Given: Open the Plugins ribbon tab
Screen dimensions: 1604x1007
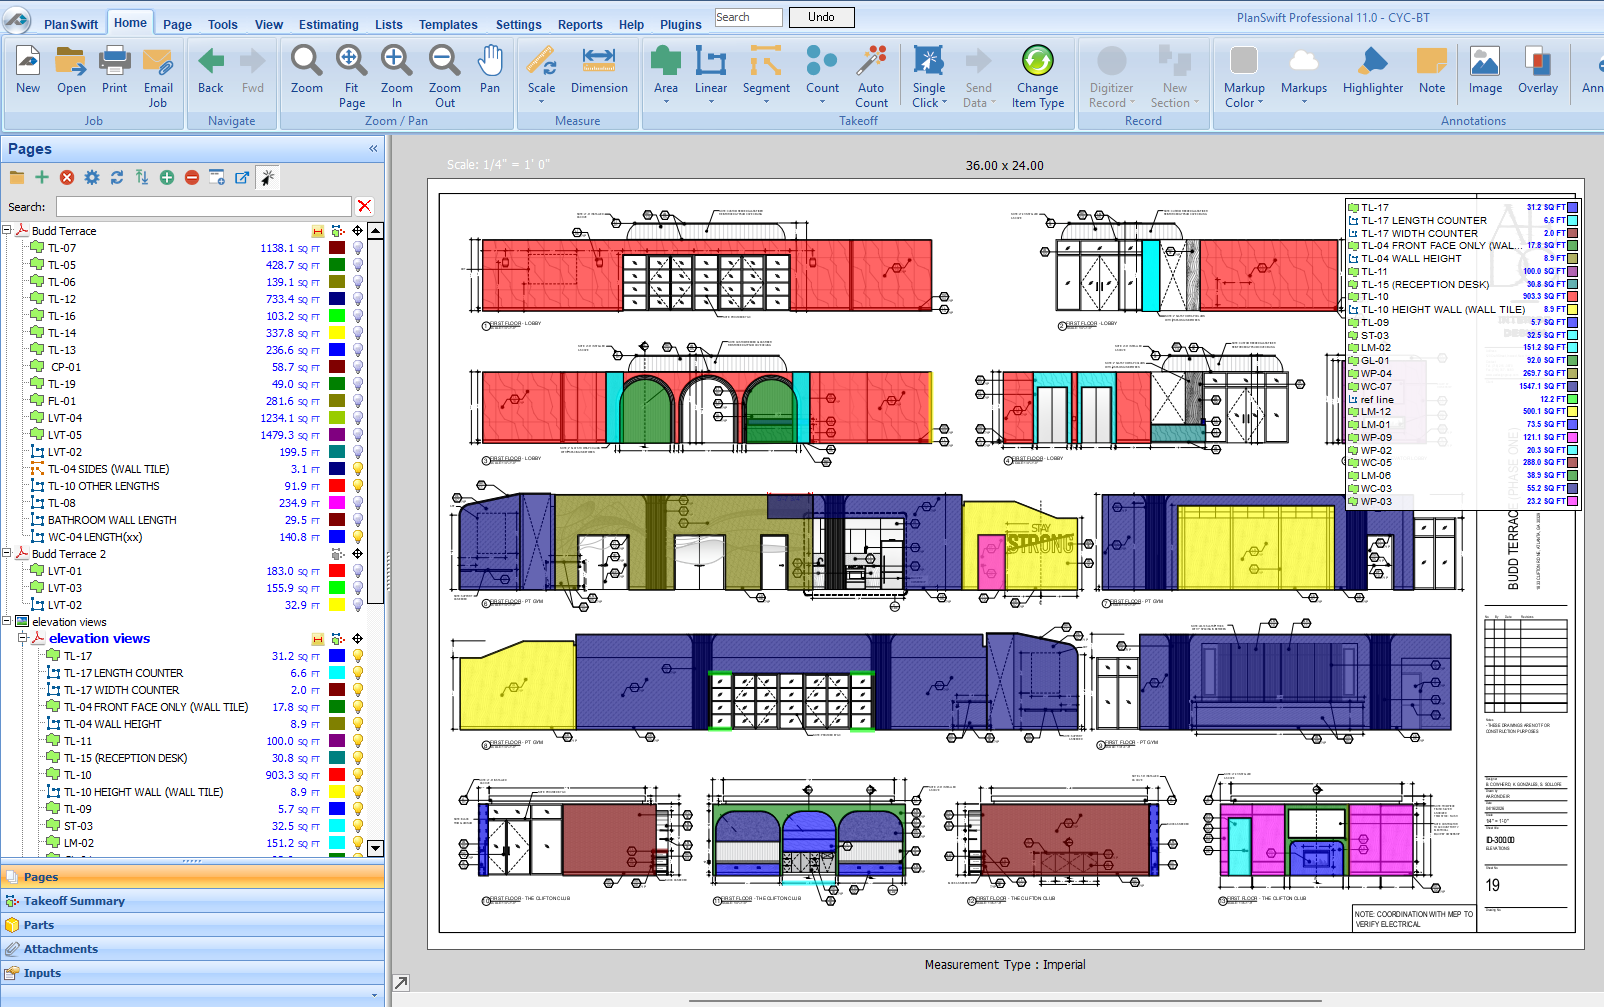Looking at the screenshot, I should click(680, 24).
